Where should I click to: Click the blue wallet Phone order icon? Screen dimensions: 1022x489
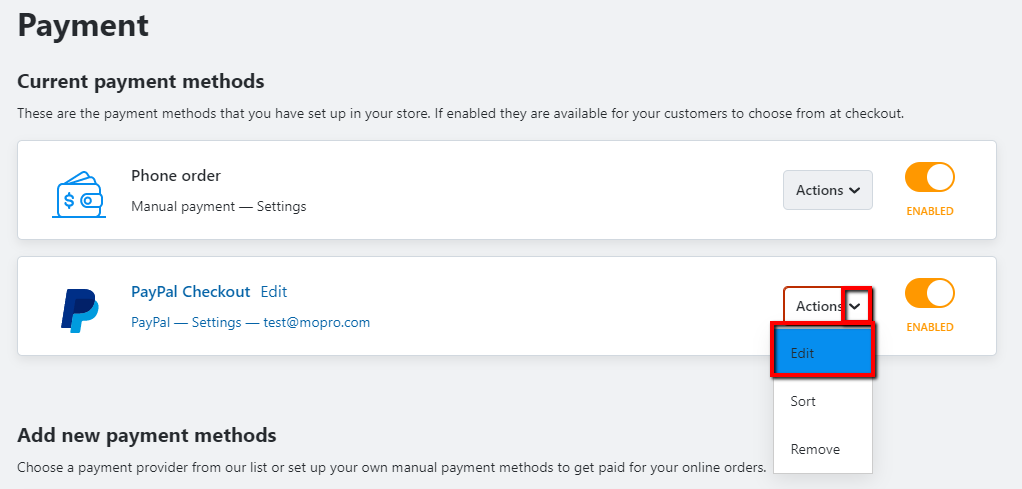click(79, 194)
